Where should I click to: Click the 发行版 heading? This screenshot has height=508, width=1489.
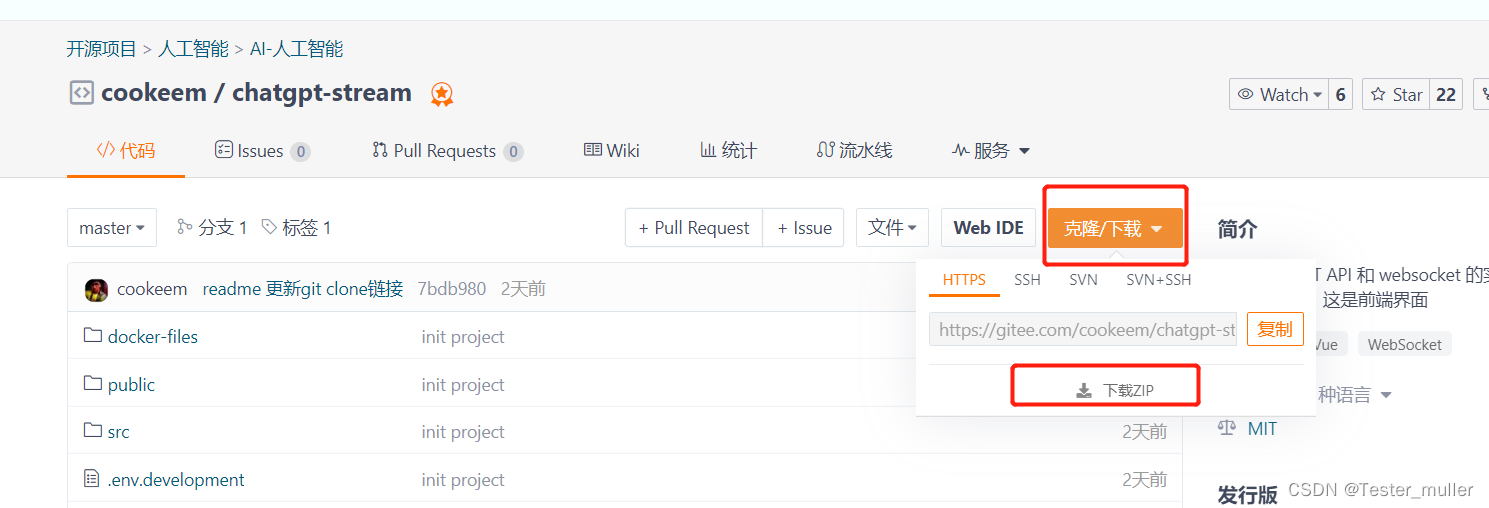(x=1247, y=495)
